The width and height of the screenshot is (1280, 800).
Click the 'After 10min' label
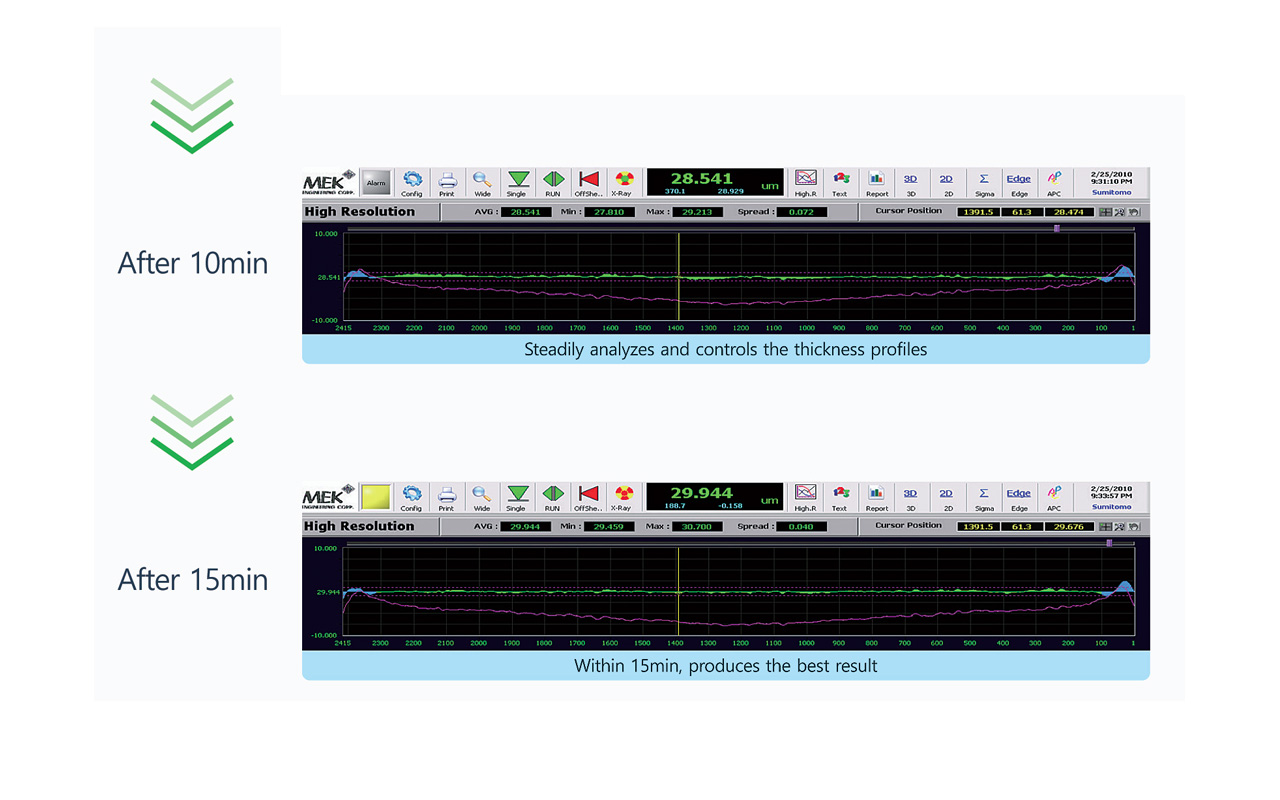[193, 263]
